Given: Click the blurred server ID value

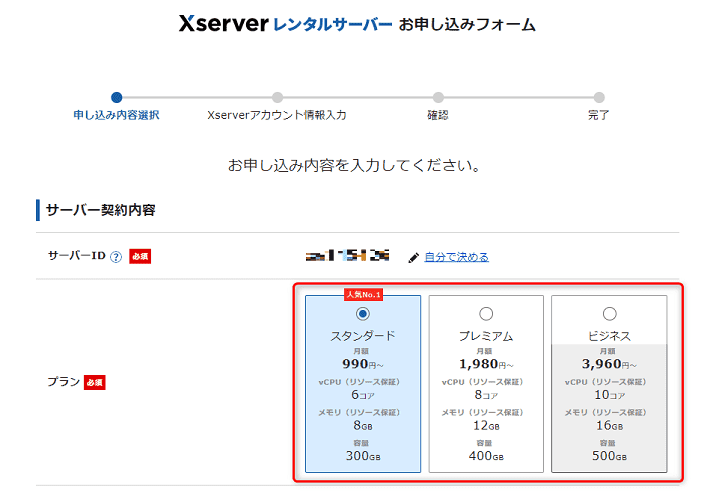Looking at the screenshot, I should point(347,256).
